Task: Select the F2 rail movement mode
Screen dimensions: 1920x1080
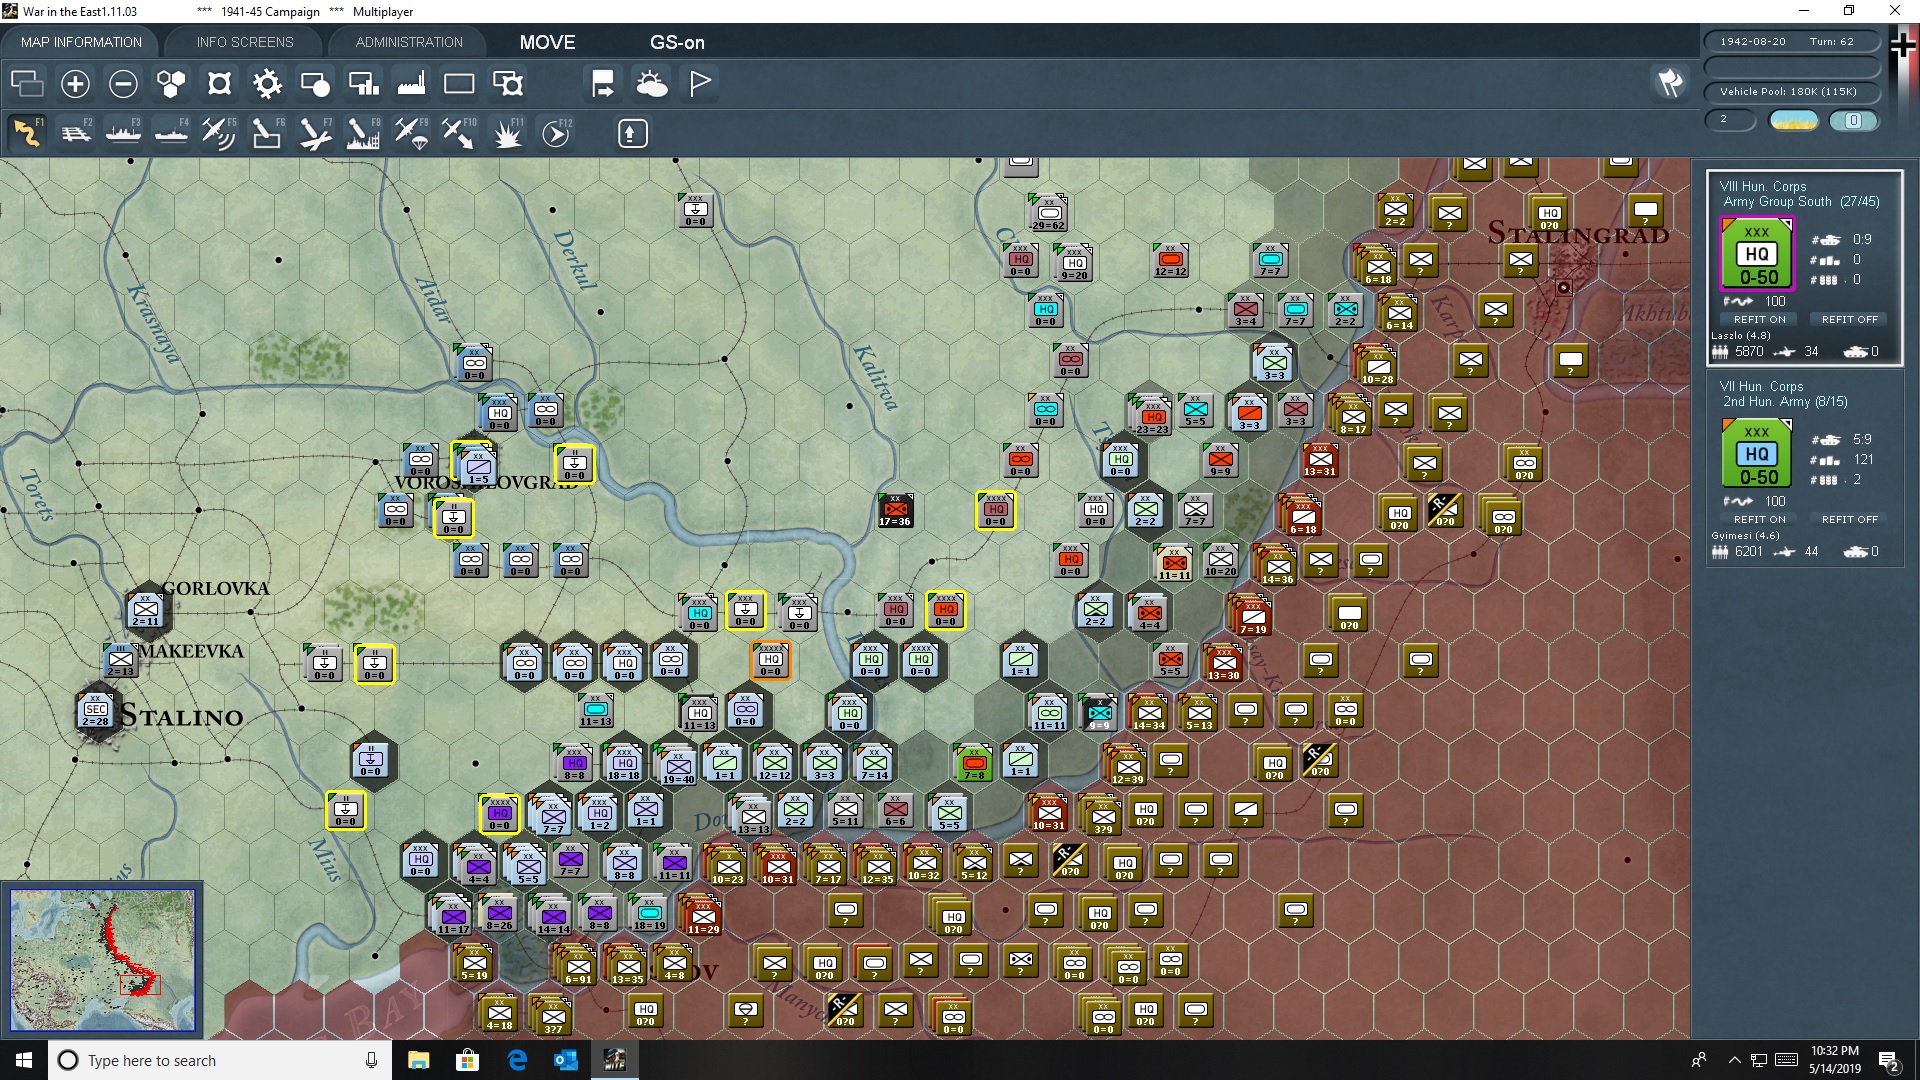Action: (75, 133)
